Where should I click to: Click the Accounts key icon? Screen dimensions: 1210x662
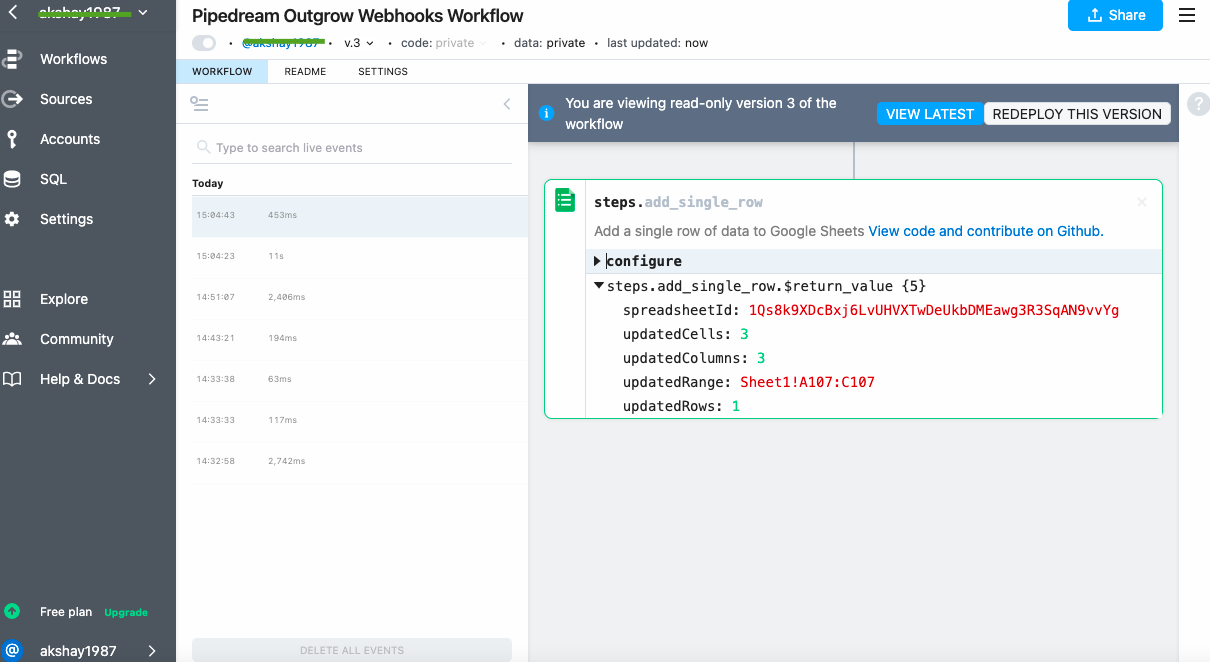pos(12,139)
